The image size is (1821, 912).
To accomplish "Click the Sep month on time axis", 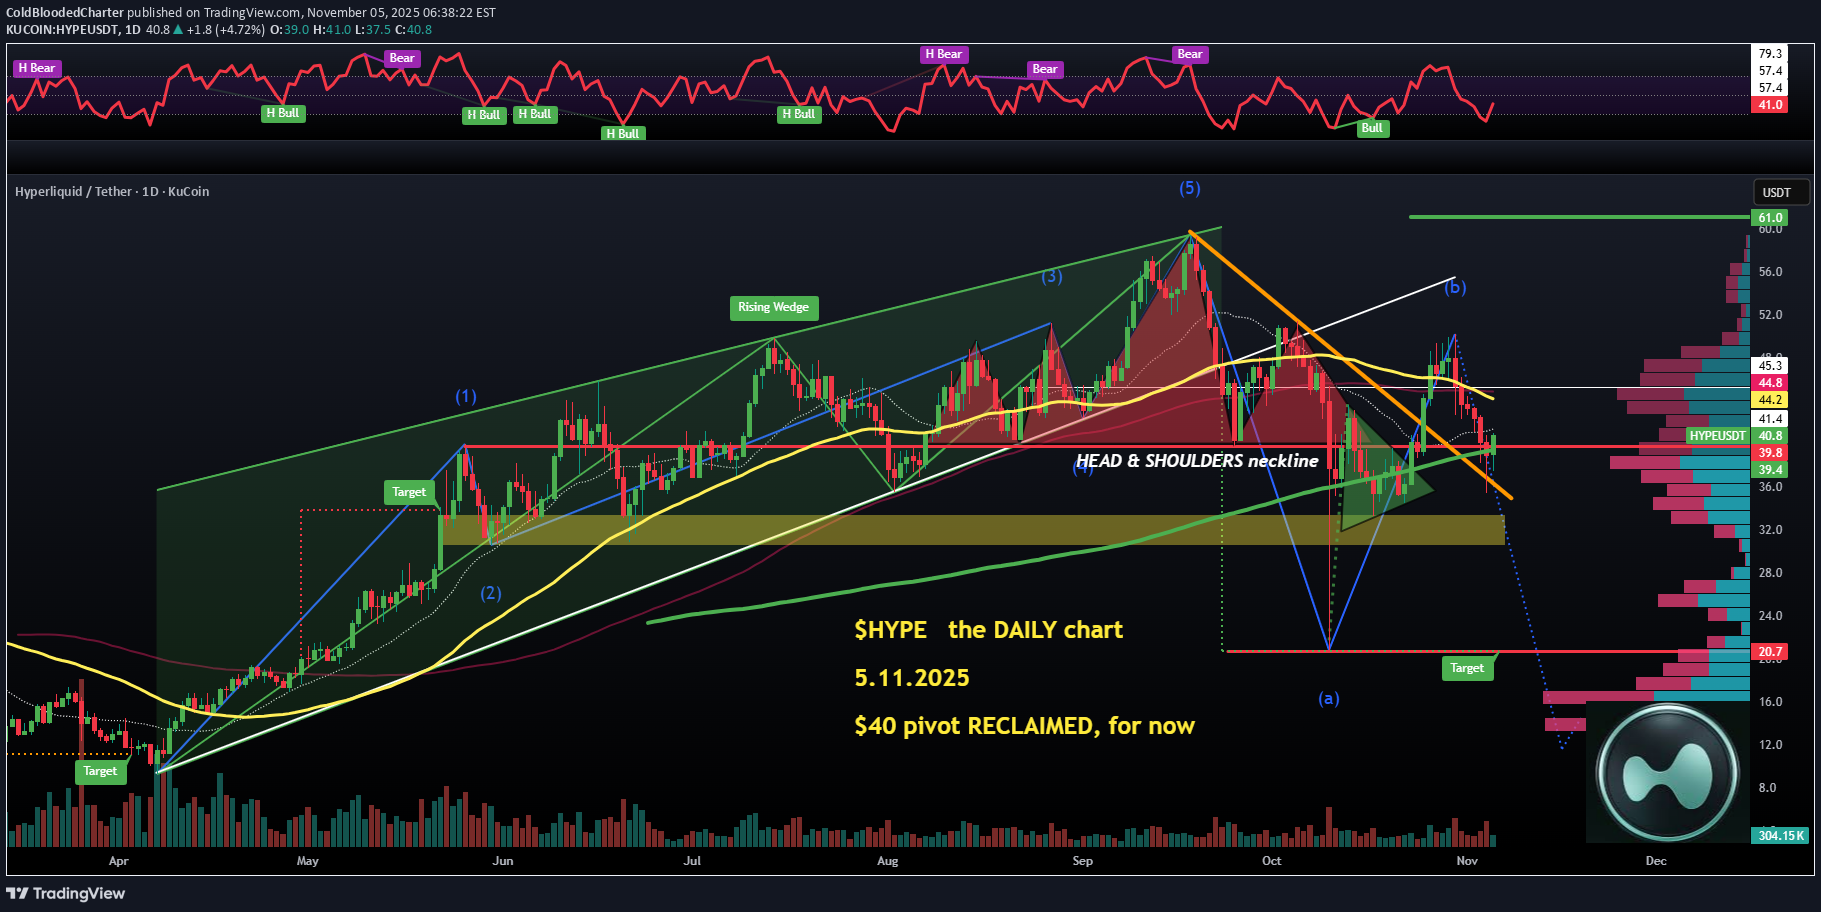I will (1082, 861).
